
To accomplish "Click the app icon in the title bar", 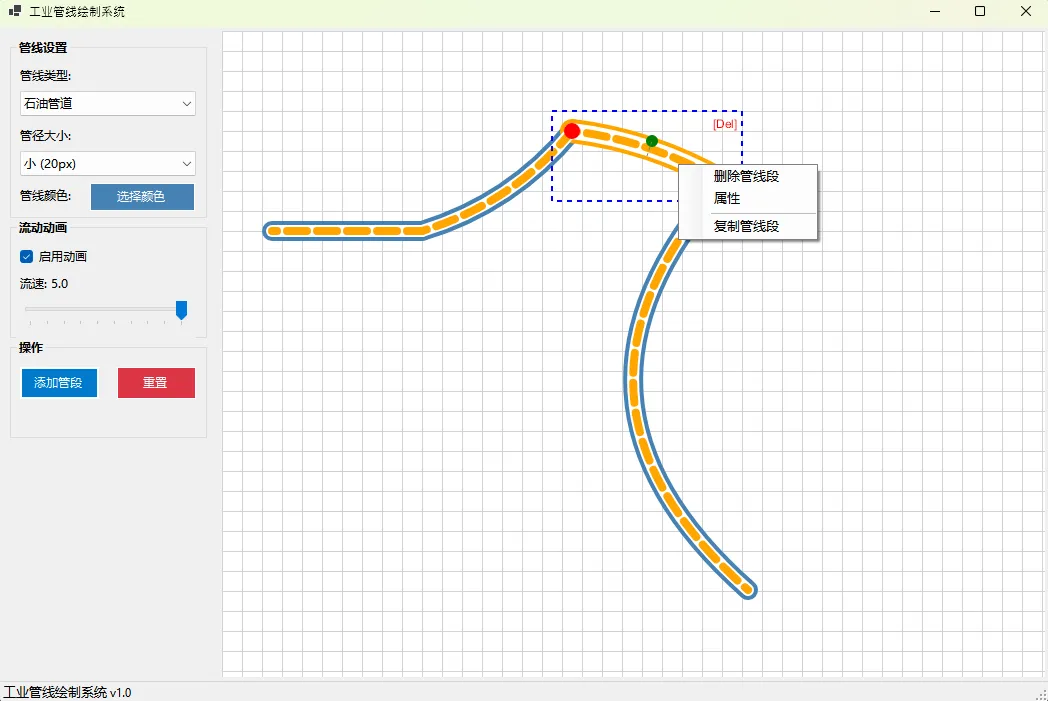I will [15, 11].
